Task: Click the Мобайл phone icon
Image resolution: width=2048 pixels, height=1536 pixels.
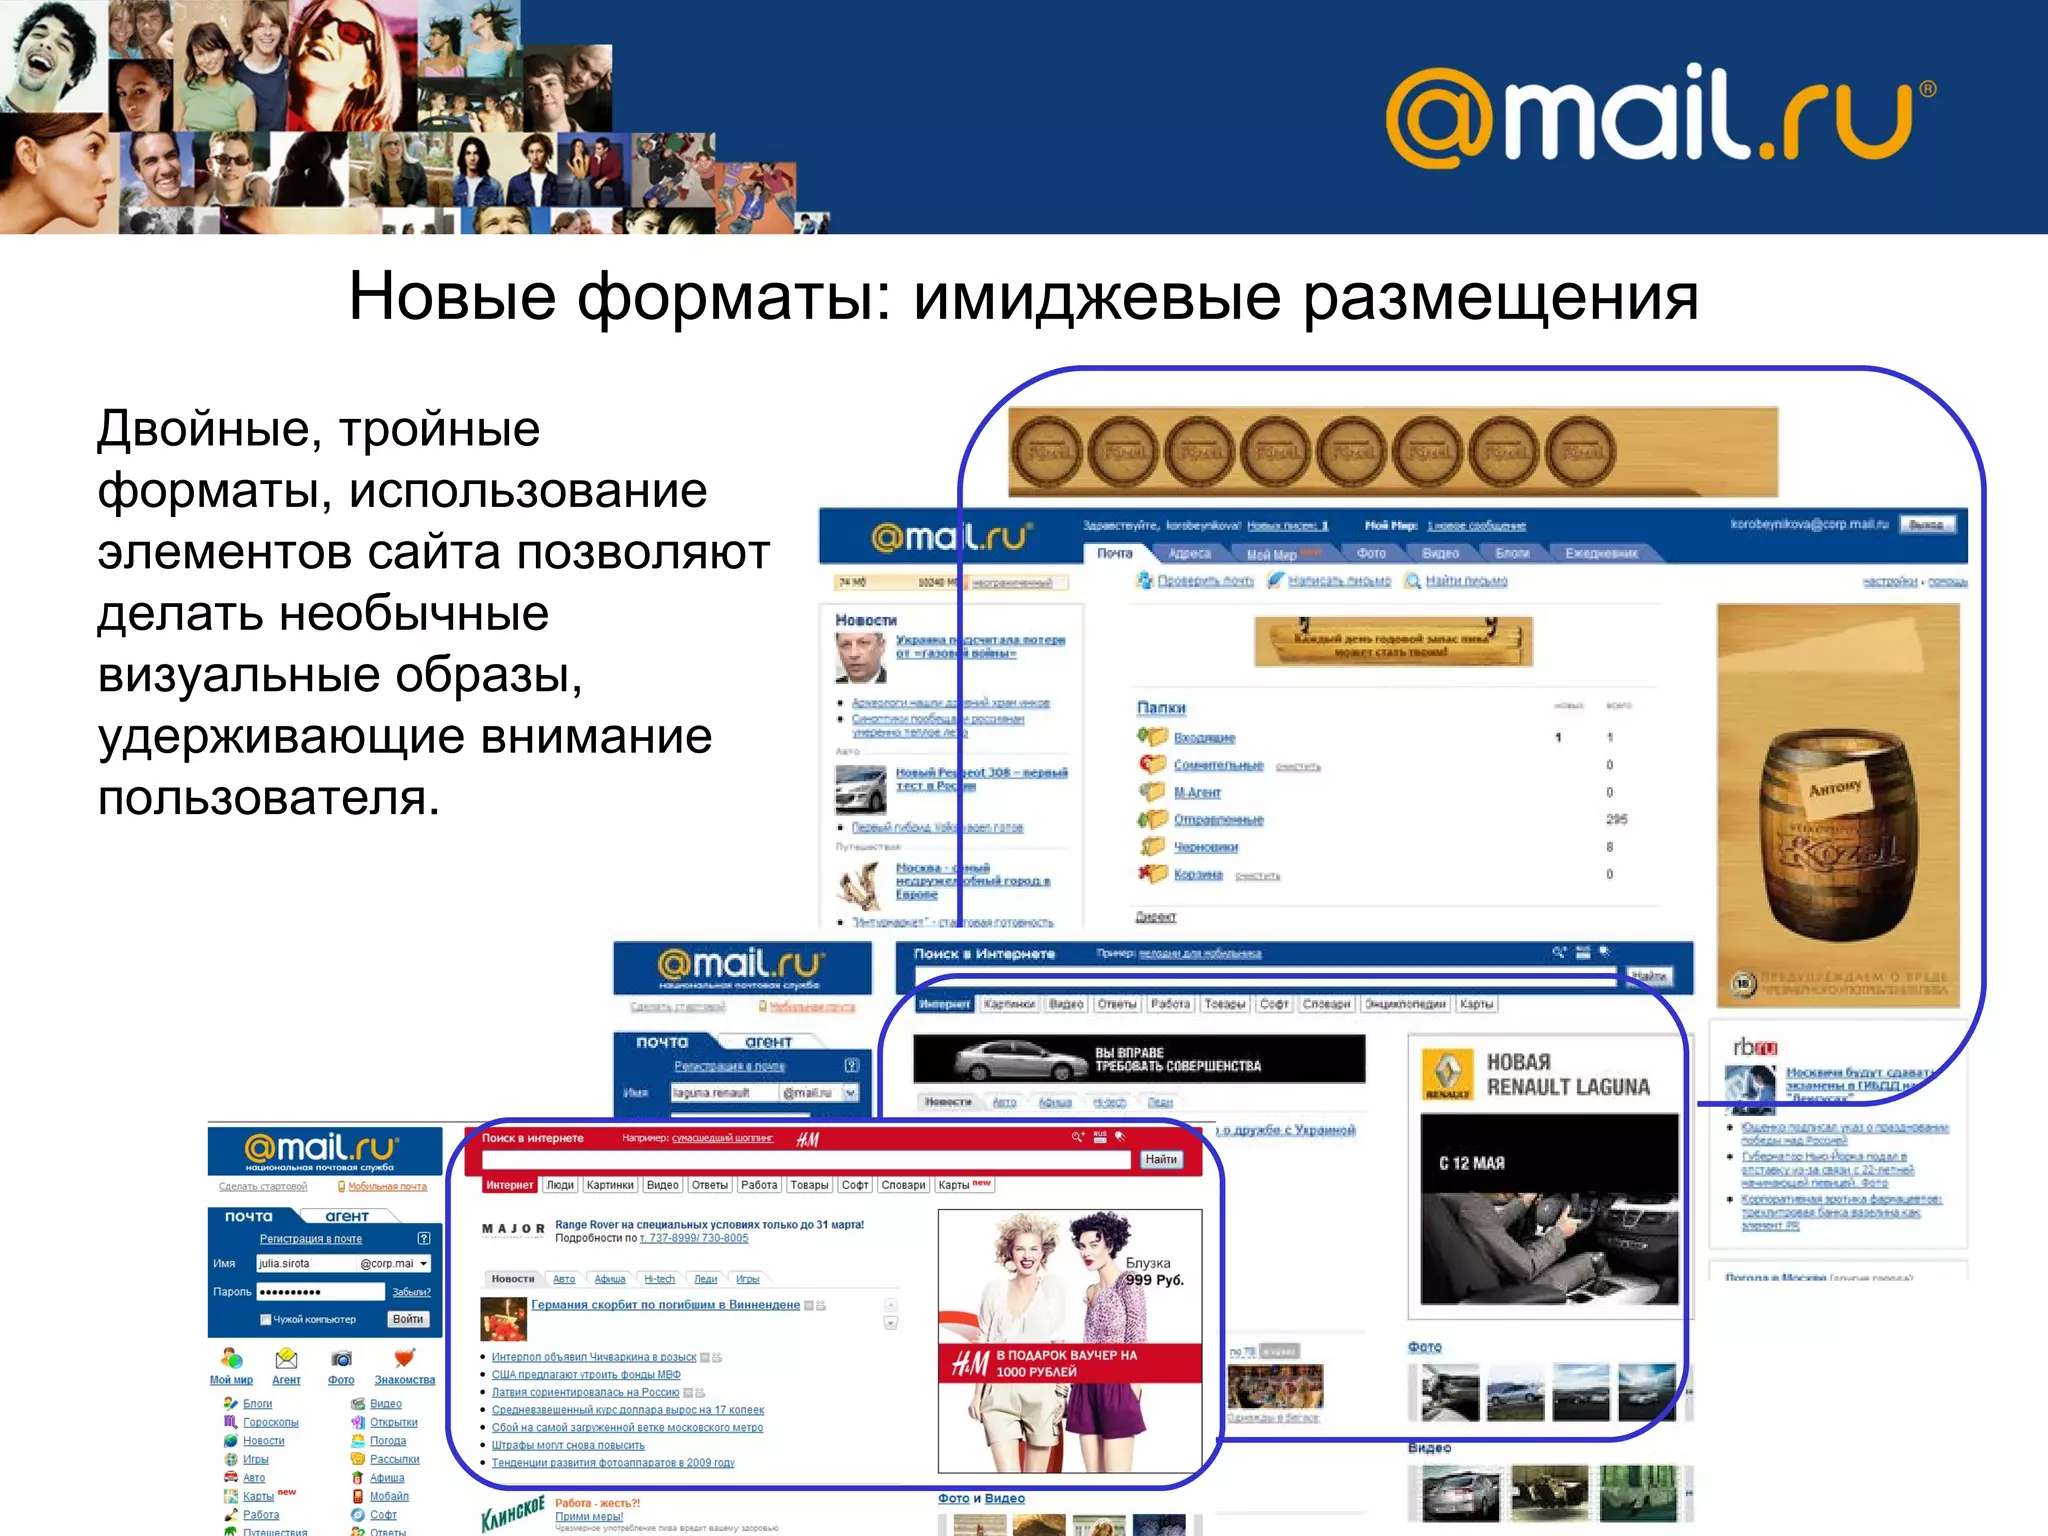Action: [358, 1496]
